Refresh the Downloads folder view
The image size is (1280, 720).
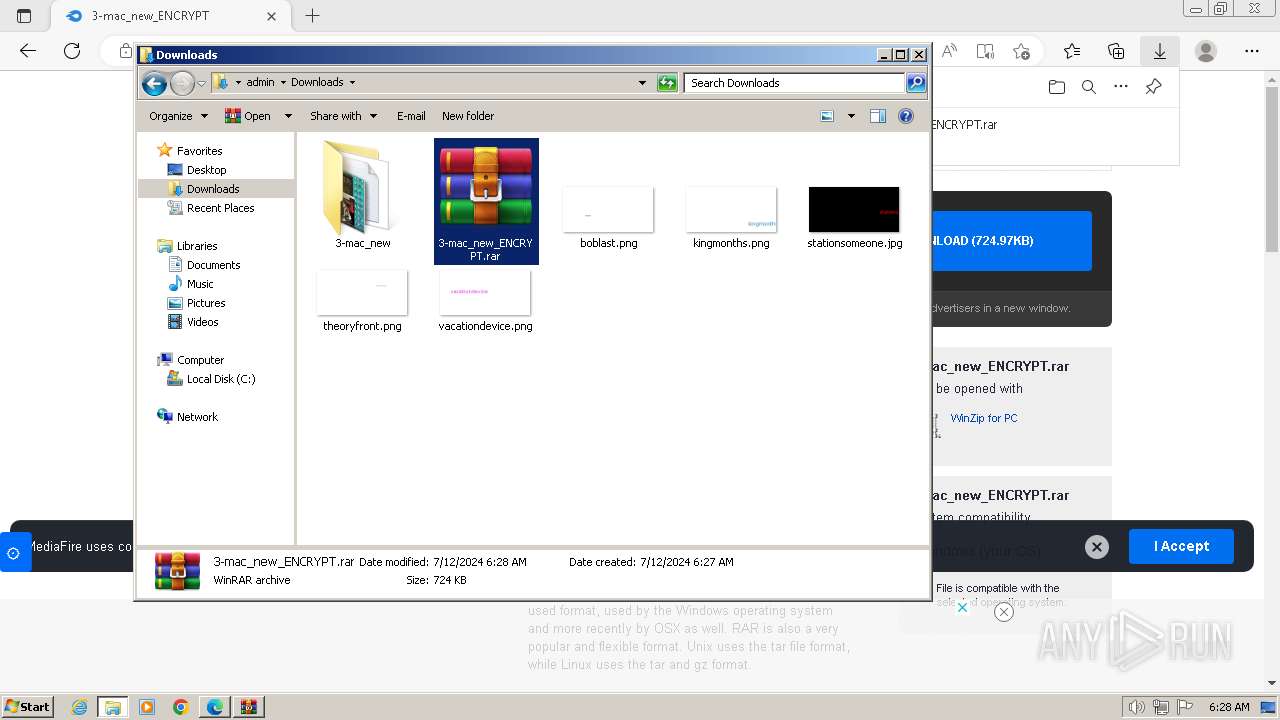click(667, 83)
